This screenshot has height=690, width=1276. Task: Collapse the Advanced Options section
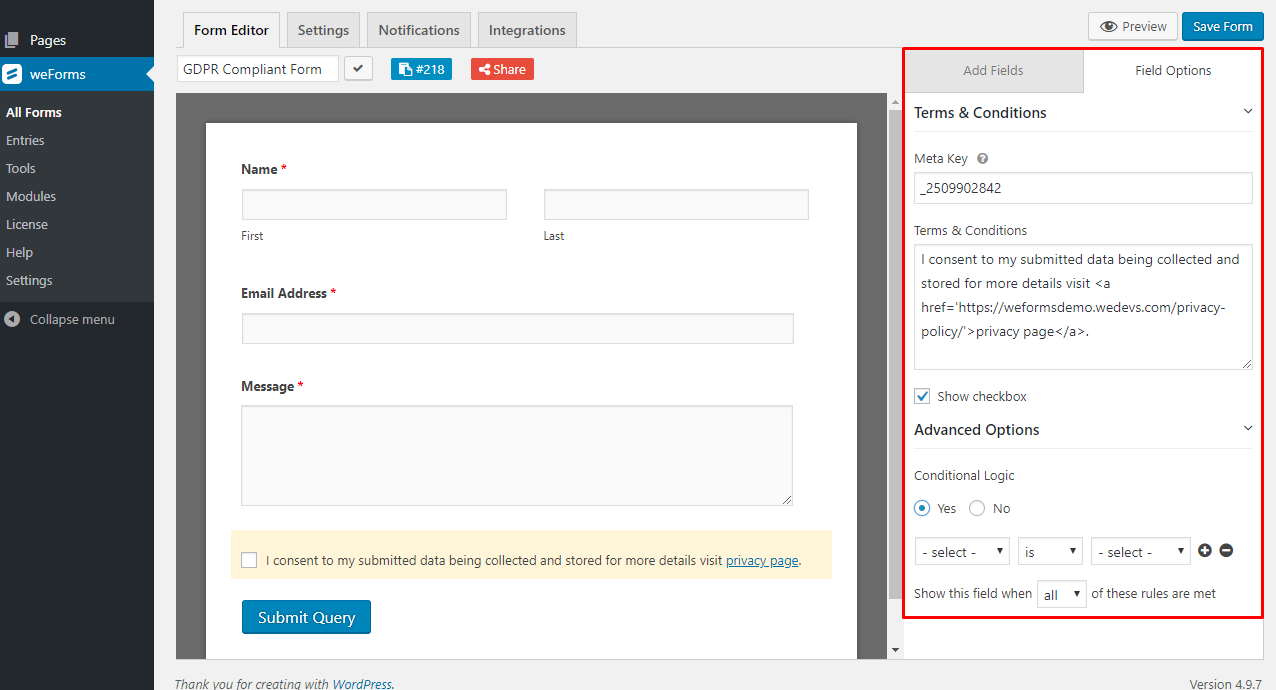click(1247, 429)
